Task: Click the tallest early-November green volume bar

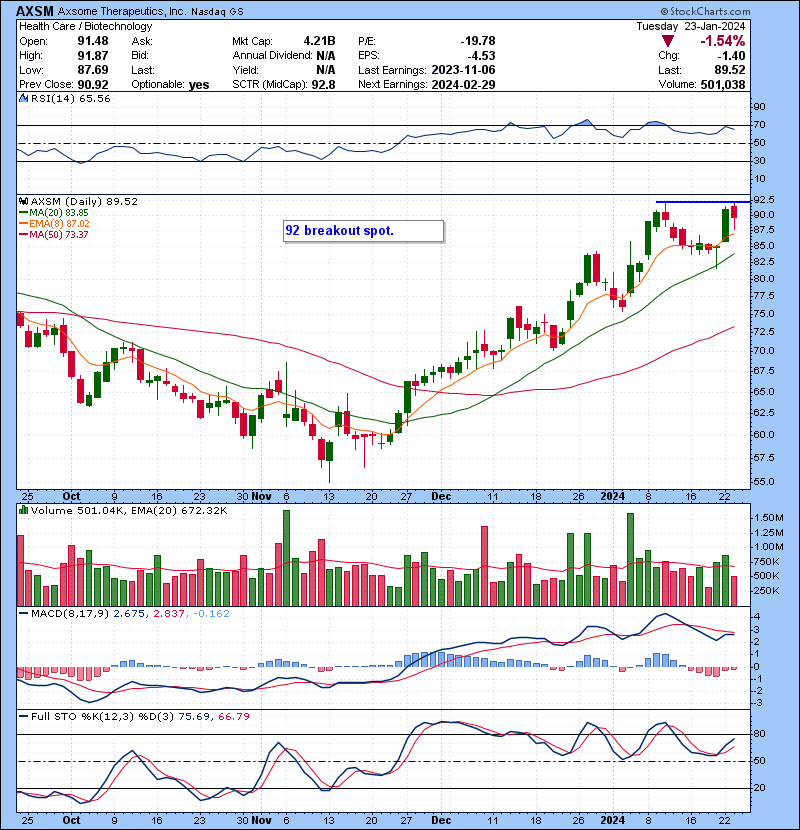Action: 286,558
